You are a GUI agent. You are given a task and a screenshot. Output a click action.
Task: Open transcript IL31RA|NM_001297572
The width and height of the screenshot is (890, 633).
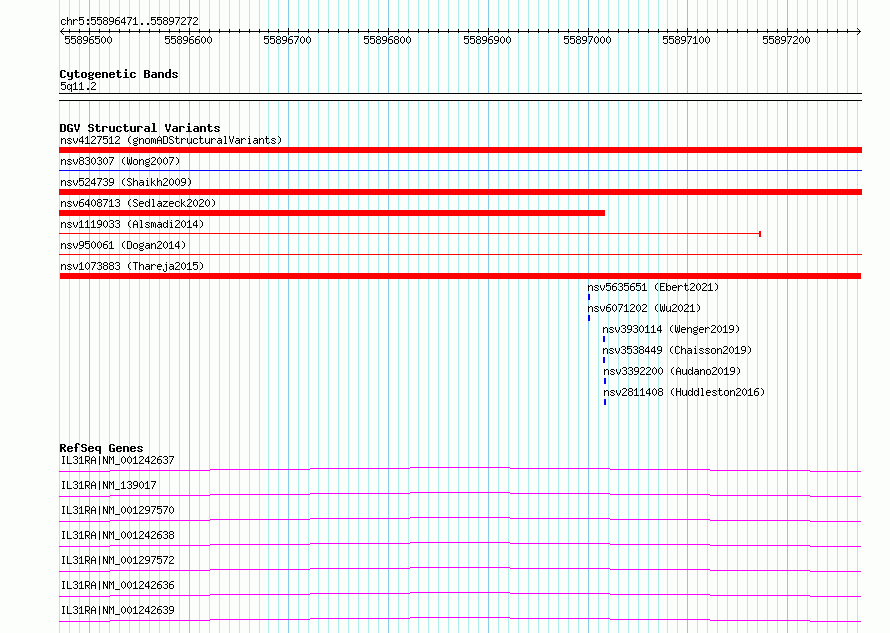pos(117,560)
